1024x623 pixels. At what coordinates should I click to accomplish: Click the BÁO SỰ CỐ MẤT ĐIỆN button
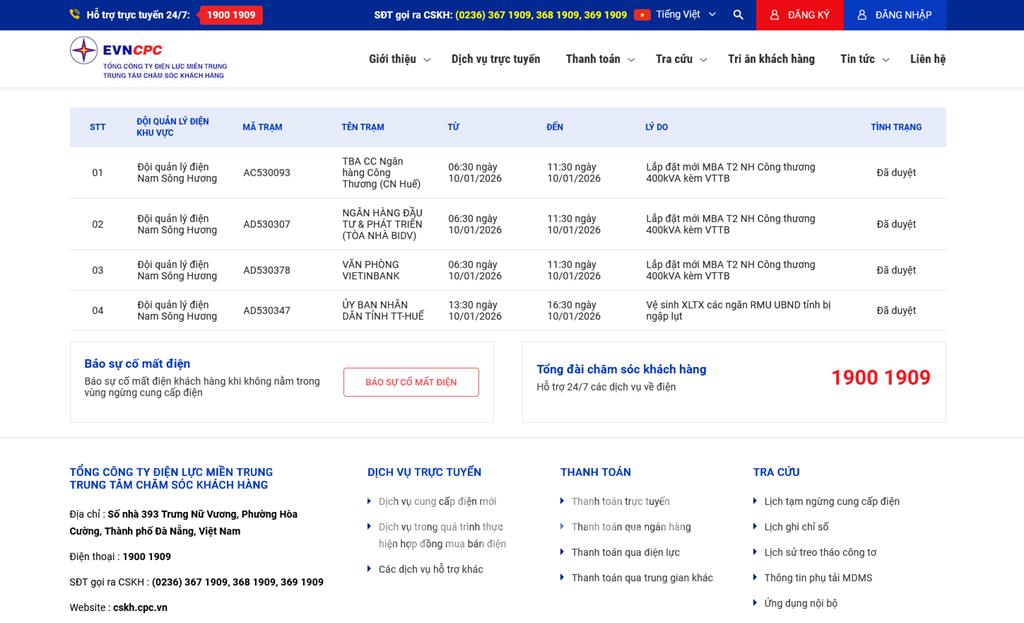pyautogui.click(x=411, y=382)
